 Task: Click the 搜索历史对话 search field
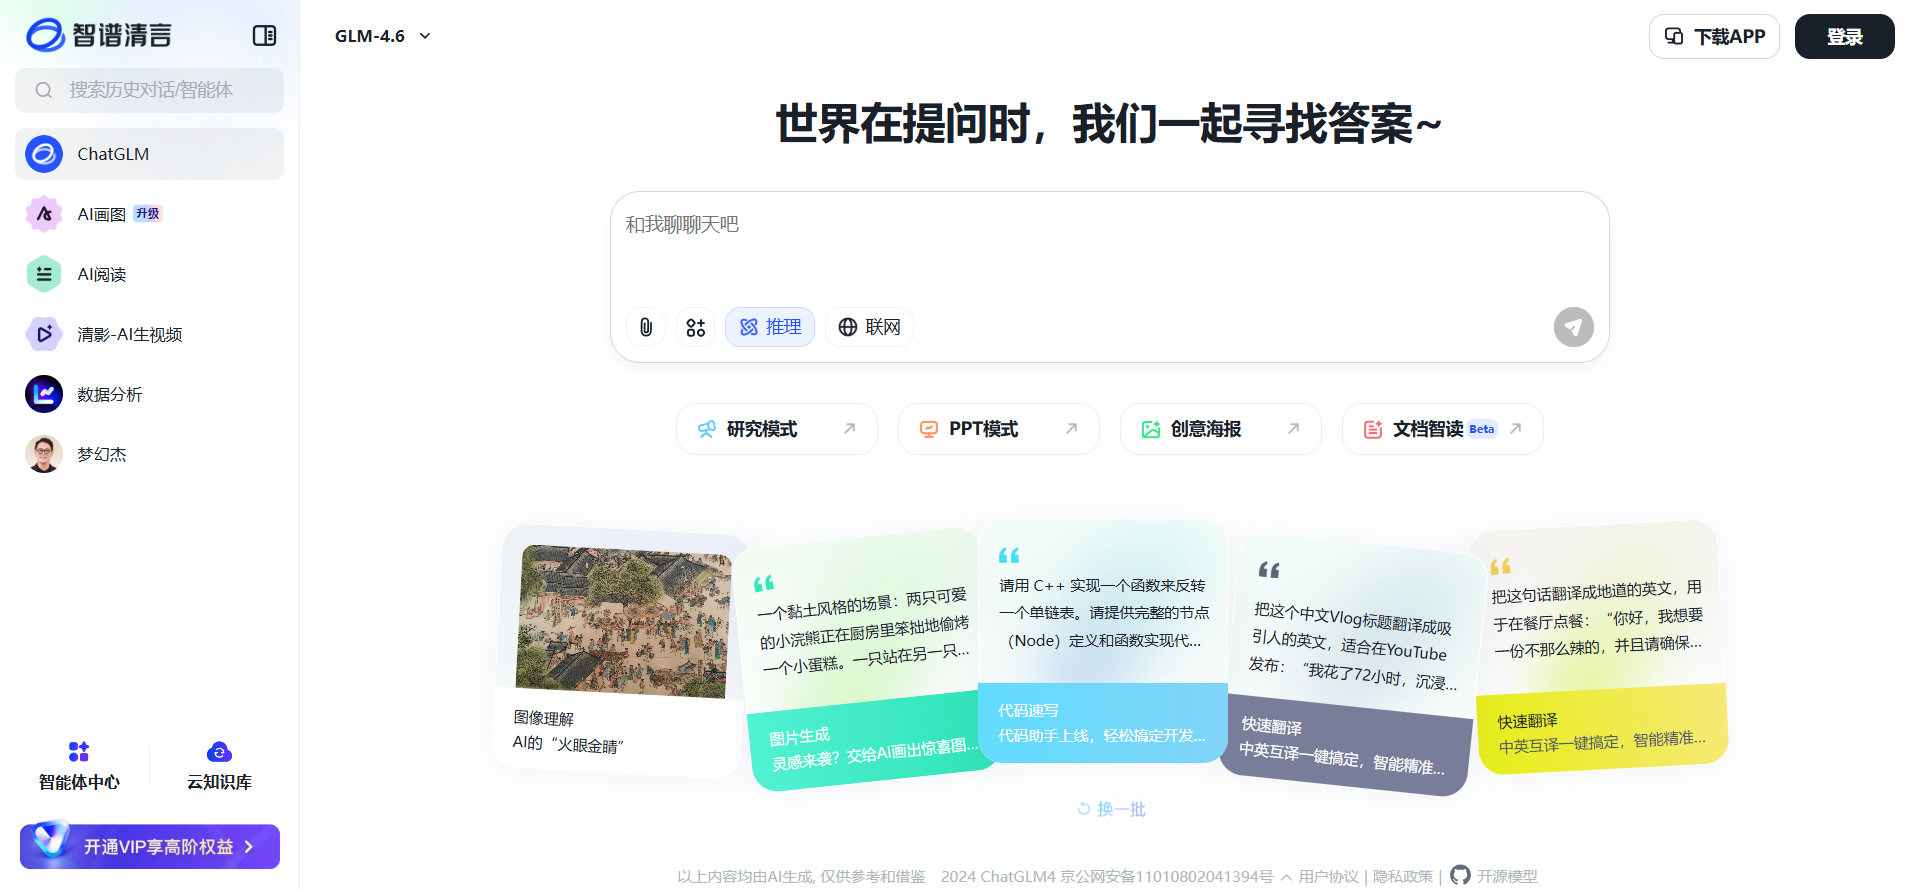point(150,90)
